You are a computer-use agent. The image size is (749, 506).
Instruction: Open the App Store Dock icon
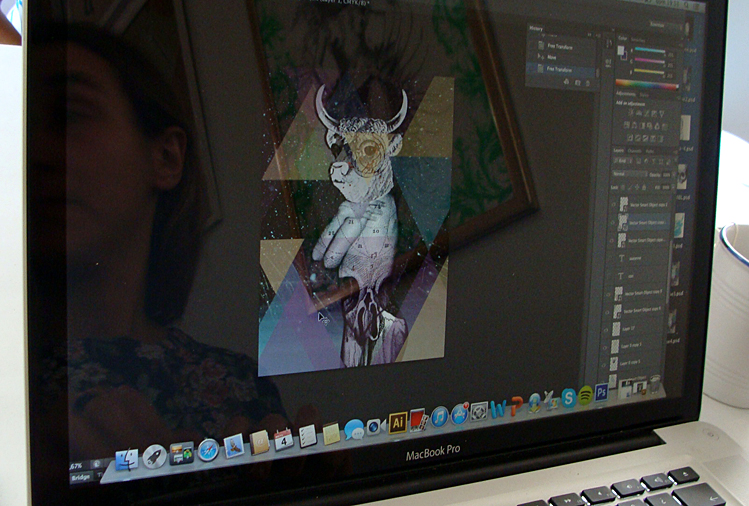[x=459, y=414]
